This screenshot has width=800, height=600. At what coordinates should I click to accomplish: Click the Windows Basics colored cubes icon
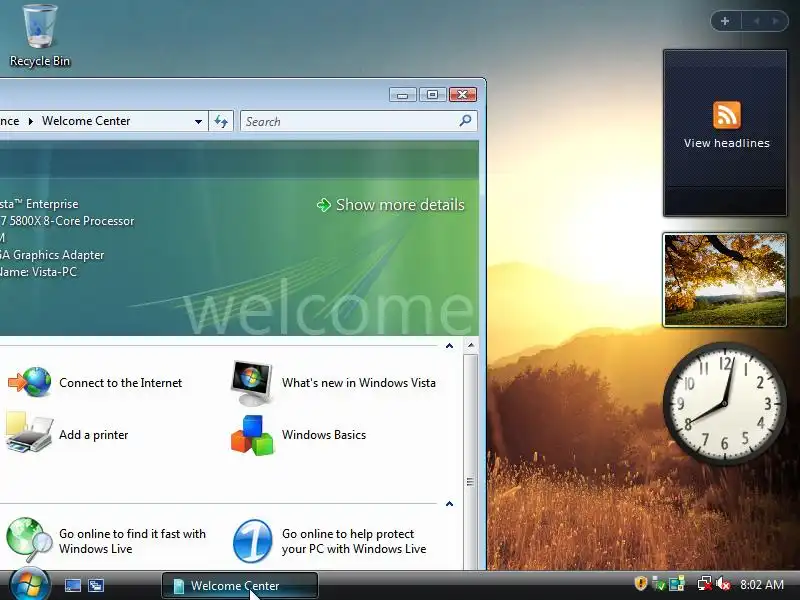(252, 435)
